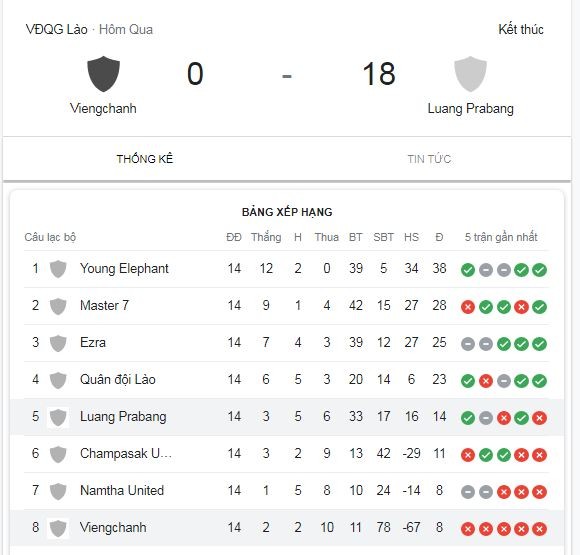Image resolution: width=580 pixels, height=555 pixels.
Task: Click Ezra's first gray draw icon
Action: click(468, 344)
